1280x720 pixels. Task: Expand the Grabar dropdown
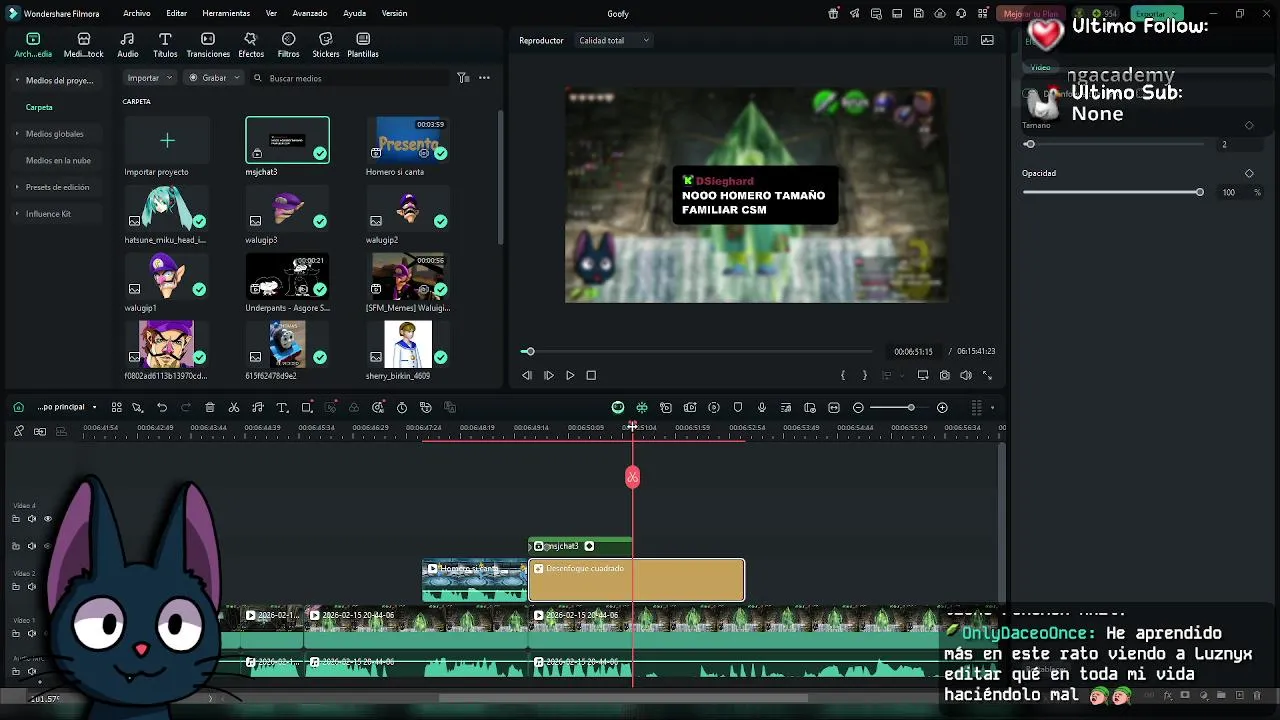[214, 78]
